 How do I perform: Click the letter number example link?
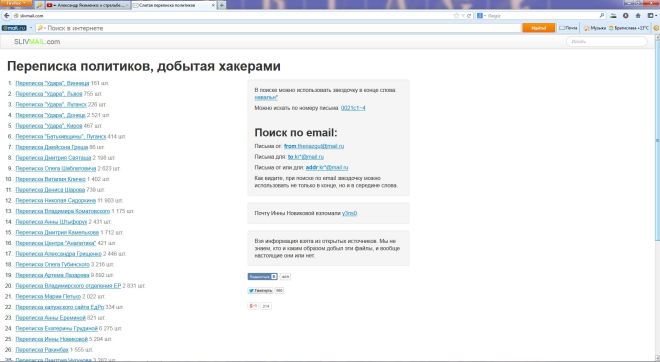[x=353, y=108]
